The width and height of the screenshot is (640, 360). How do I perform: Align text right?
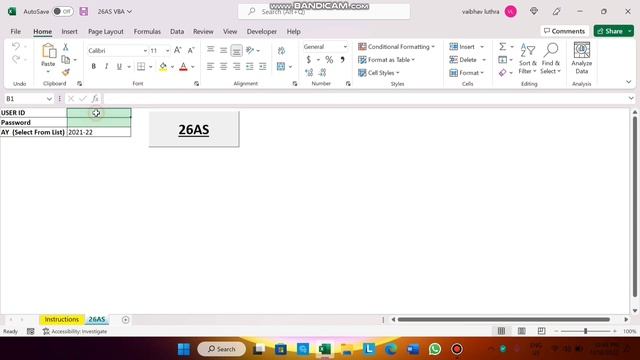coord(236,66)
